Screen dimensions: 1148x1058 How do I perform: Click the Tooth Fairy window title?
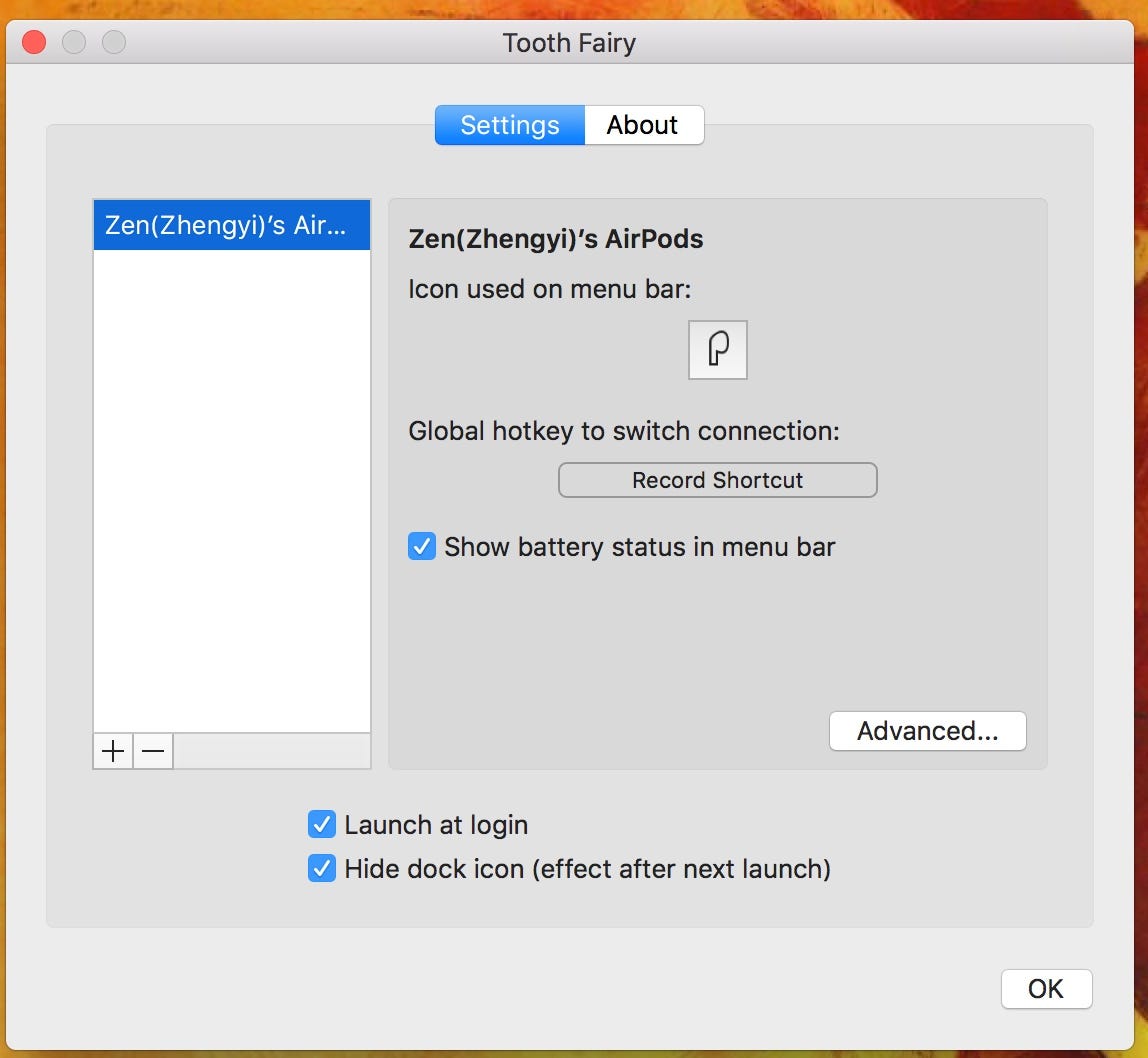[x=570, y=43]
